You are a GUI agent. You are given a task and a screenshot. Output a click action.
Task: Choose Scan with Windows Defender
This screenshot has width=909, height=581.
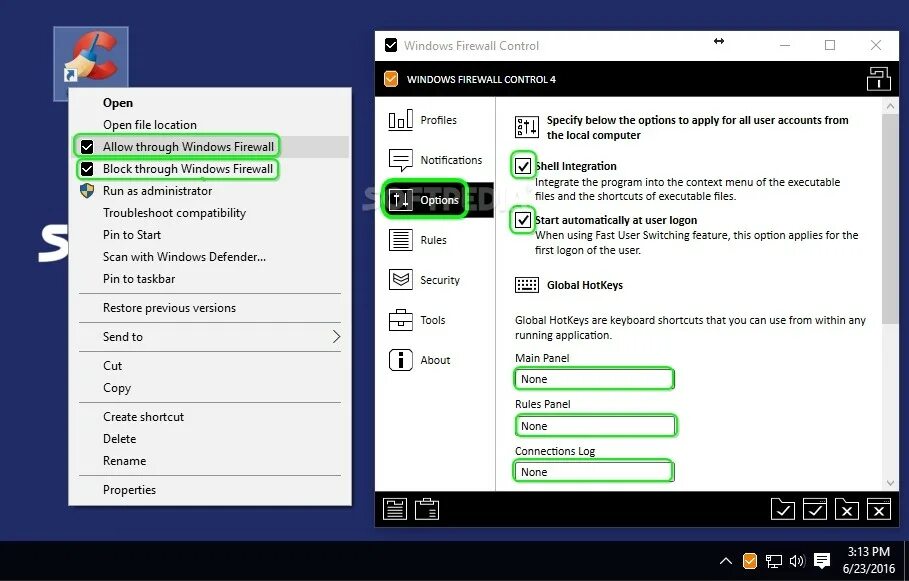[x=210, y=257]
